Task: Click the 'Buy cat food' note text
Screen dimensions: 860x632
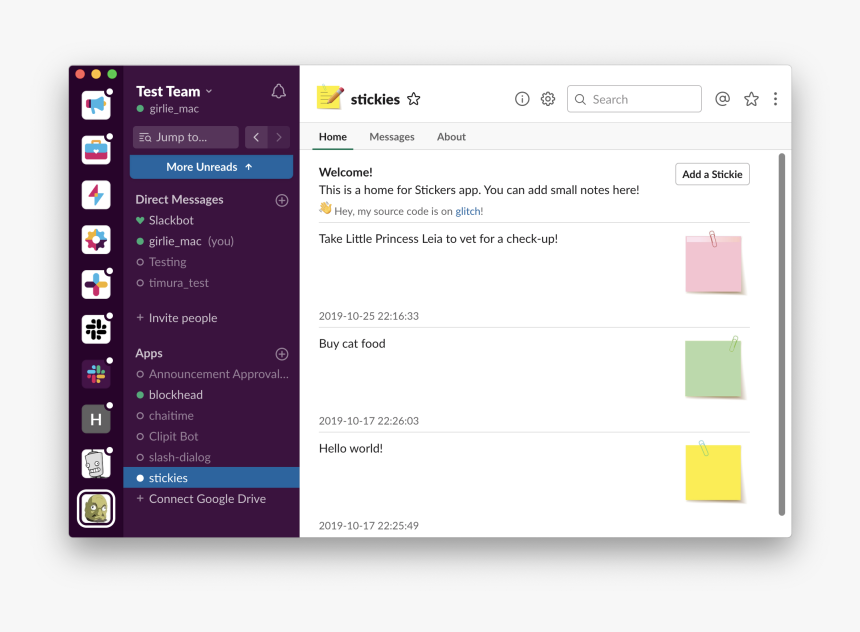Action: click(352, 343)
